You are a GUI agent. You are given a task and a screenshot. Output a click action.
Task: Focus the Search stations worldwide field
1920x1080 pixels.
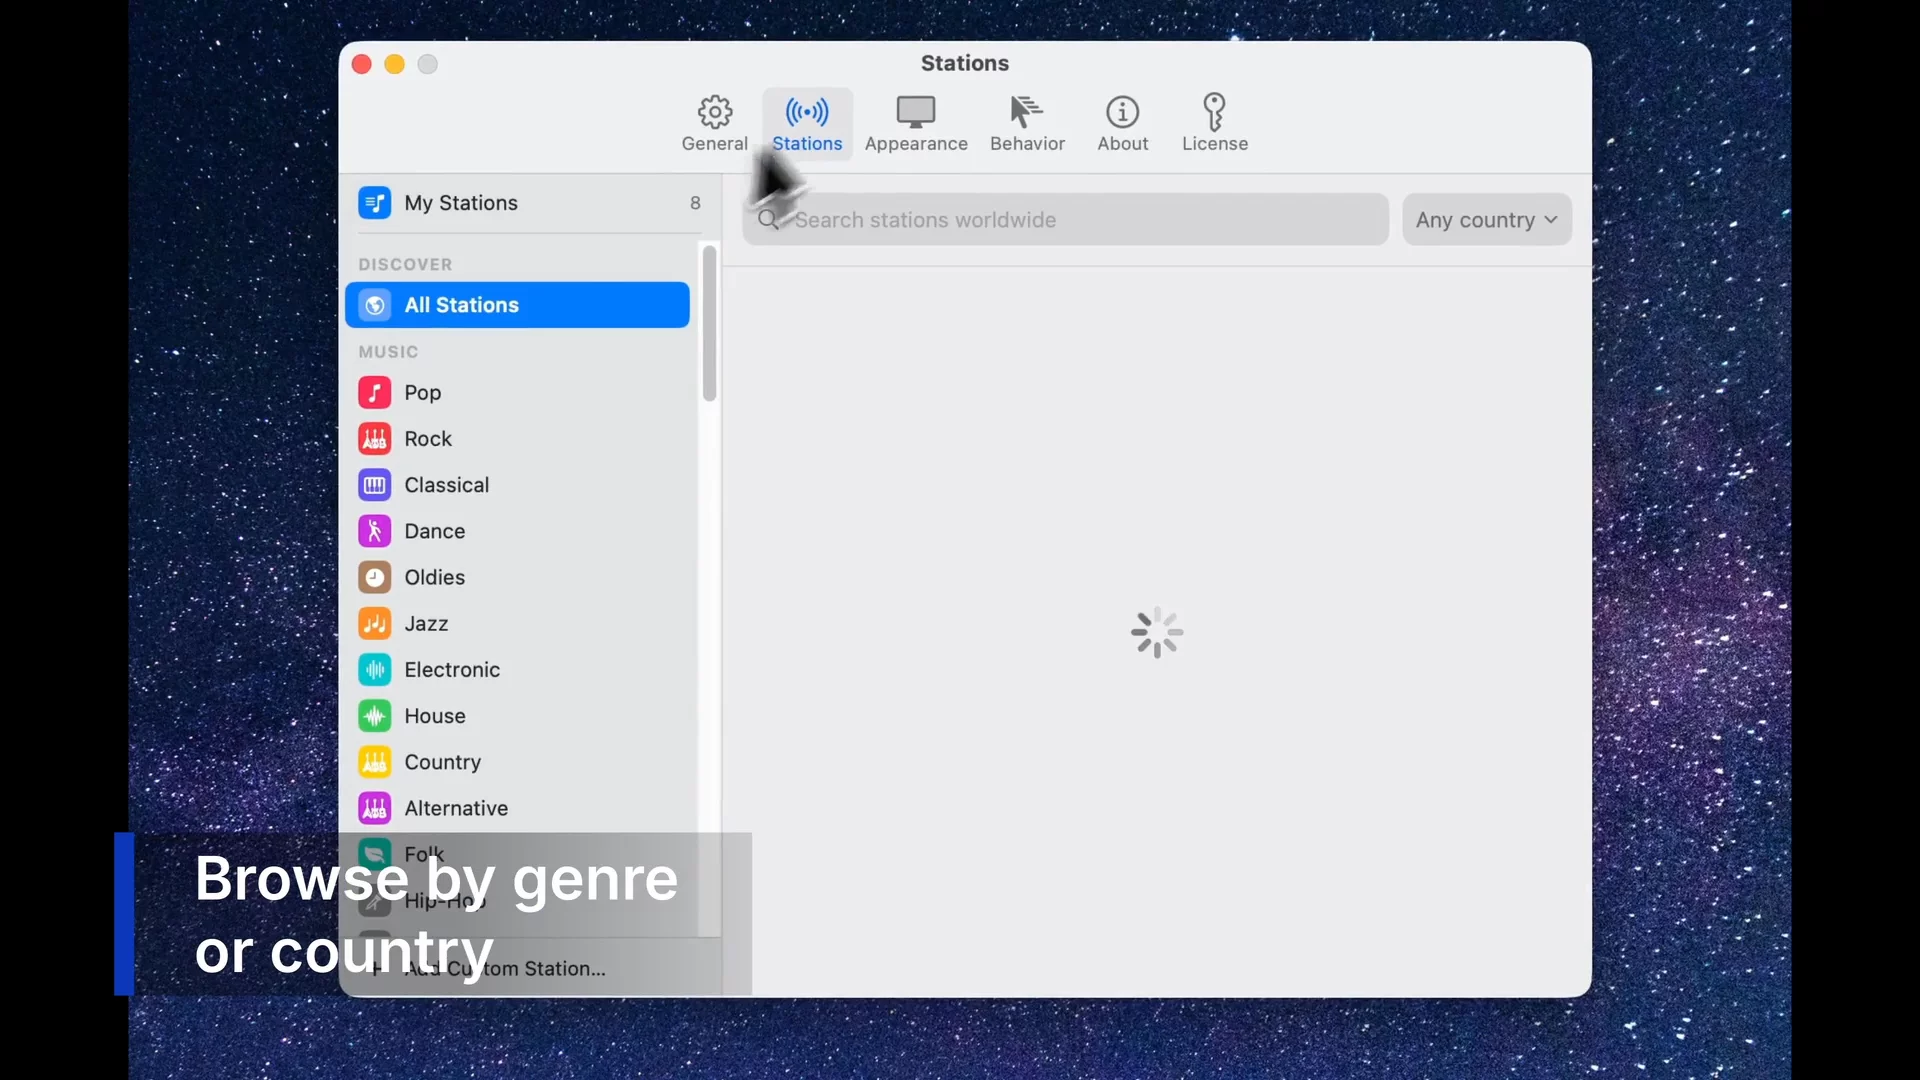1065,220
